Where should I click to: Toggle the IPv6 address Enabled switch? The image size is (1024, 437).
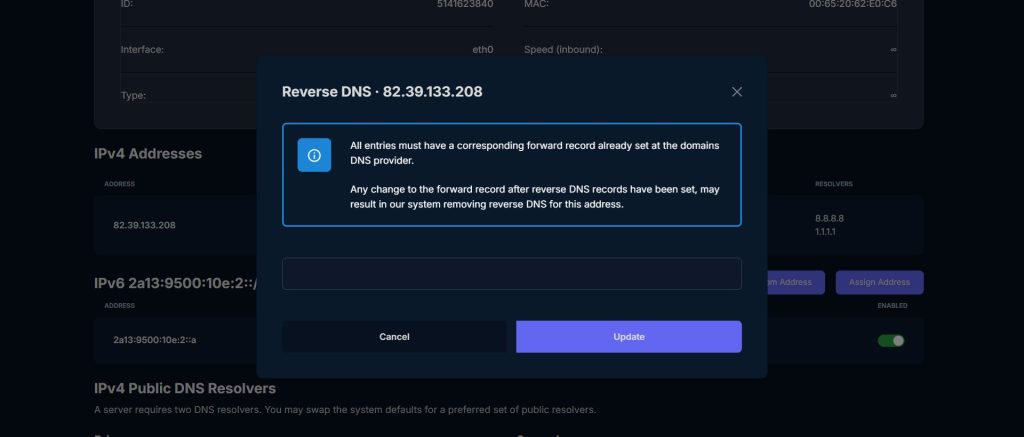tap(890, 340)
